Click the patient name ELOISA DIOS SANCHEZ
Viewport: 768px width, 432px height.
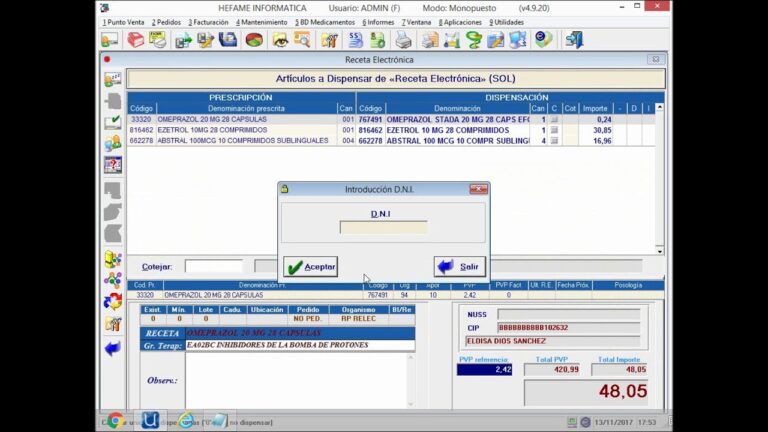point(506,341)
